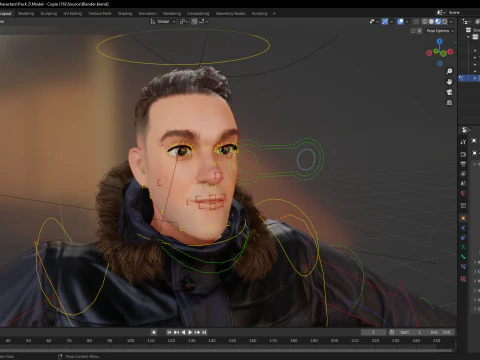Select wireframe viewport shading
This screenshot has width=480, height=360.
click(x=425, y=22)
